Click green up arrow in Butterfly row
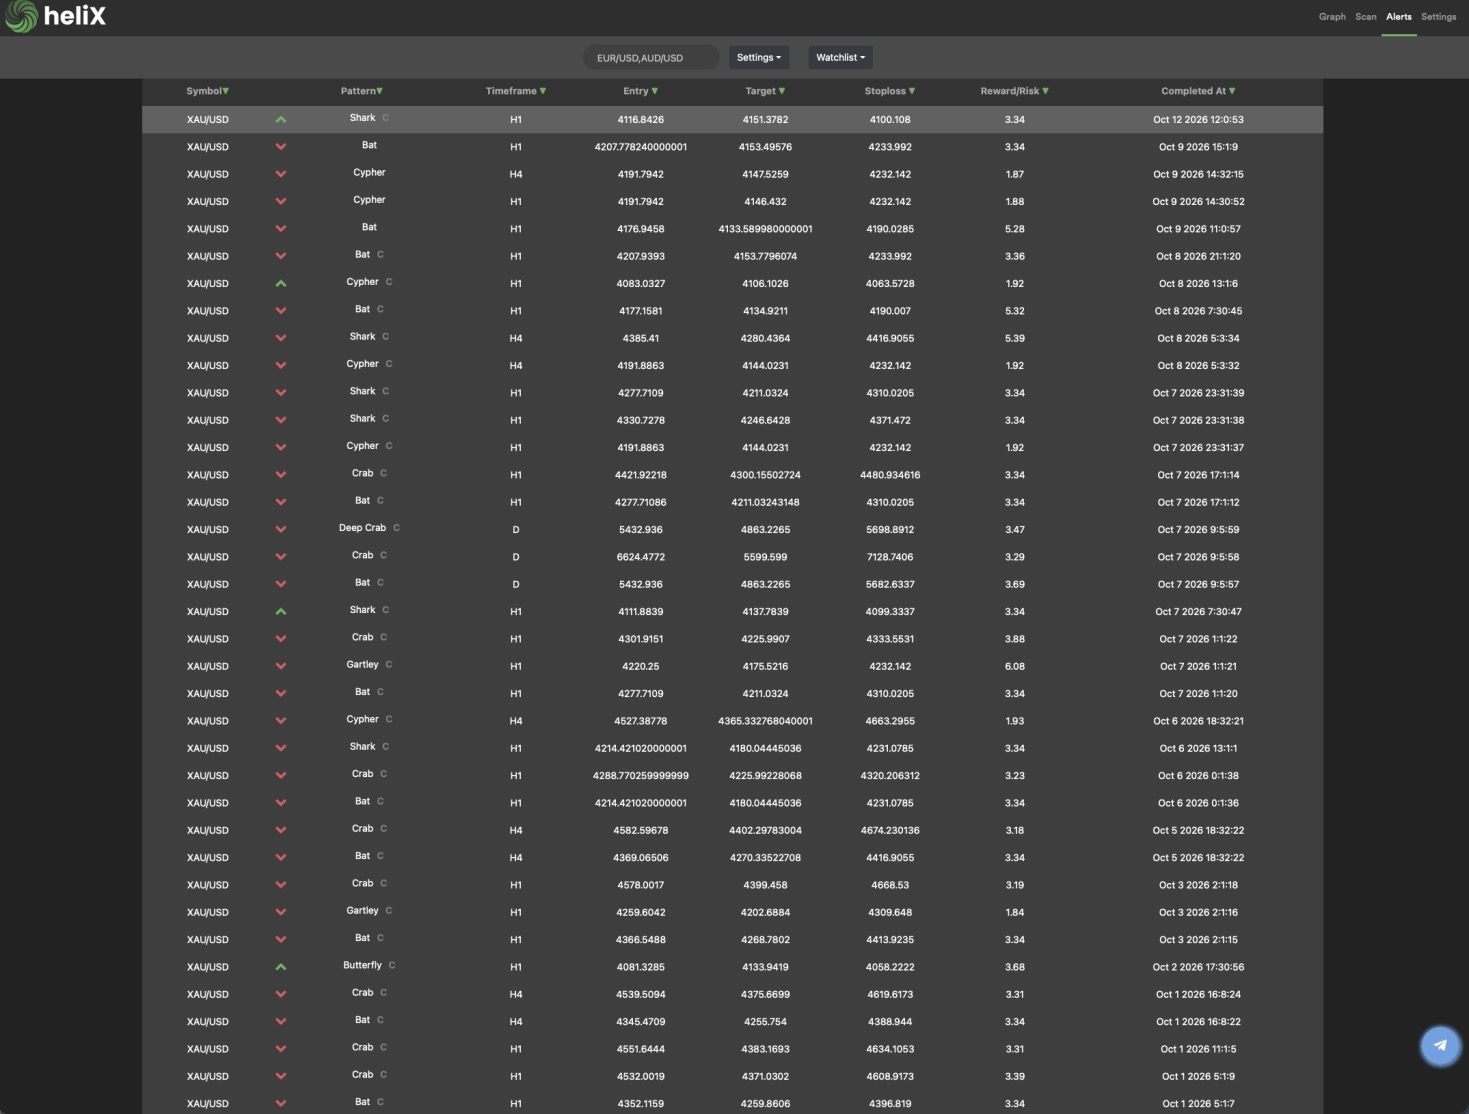This screenshot has width=1469, height=1114. pos(281,967)
